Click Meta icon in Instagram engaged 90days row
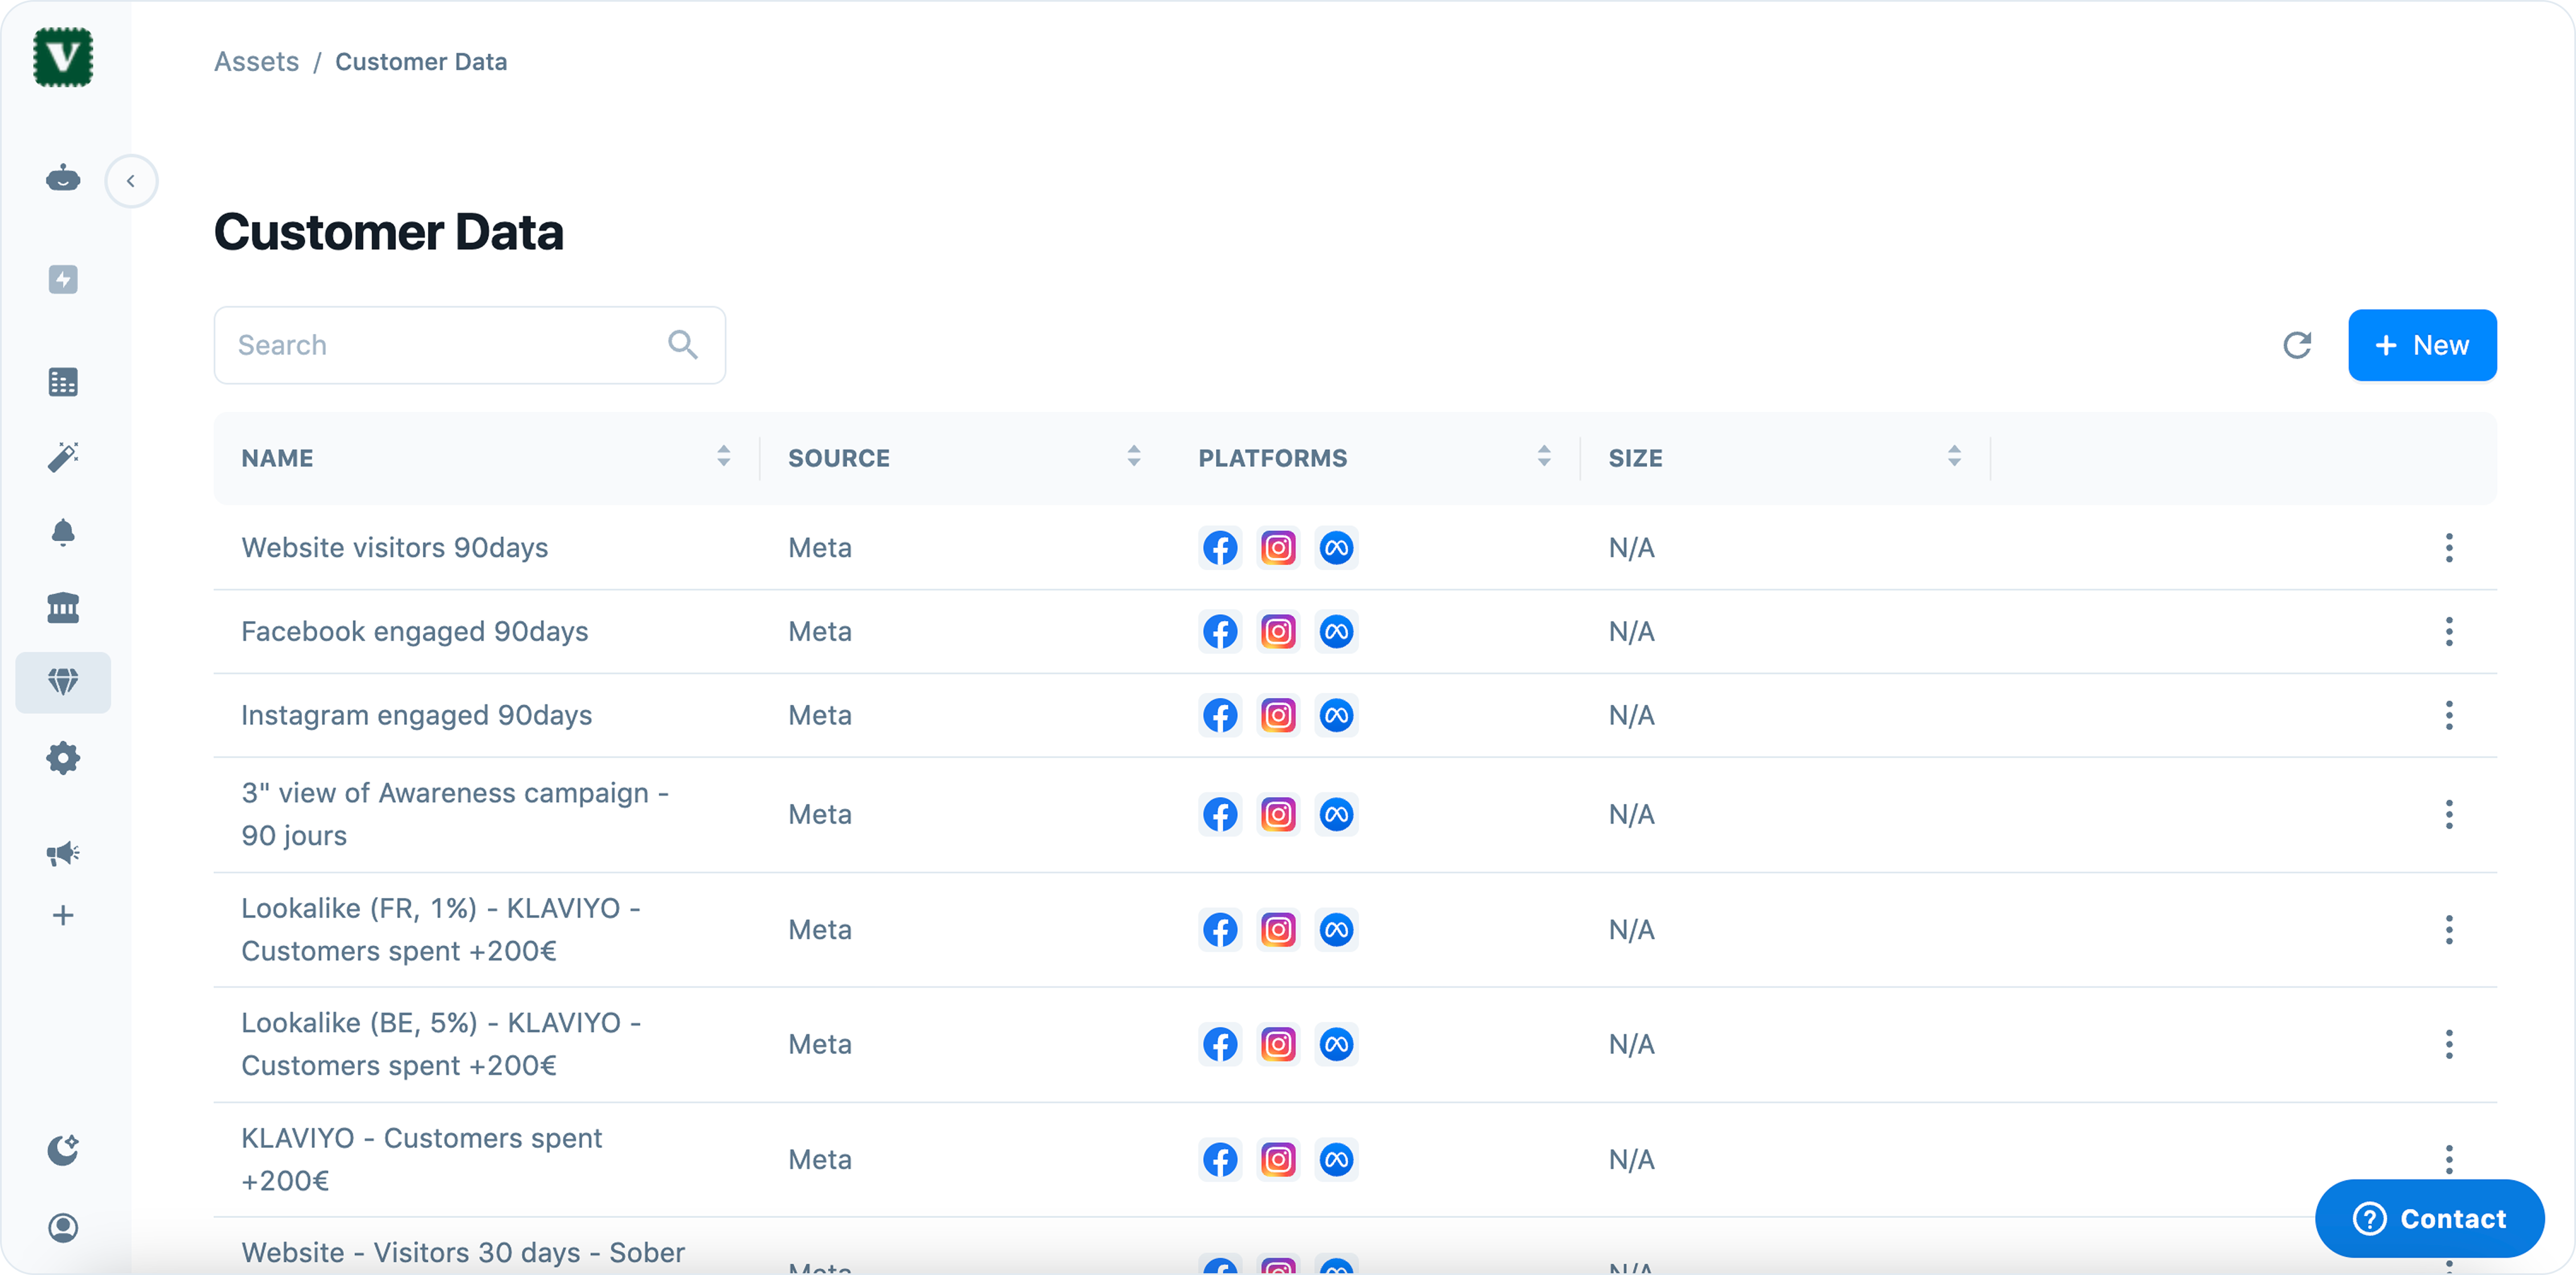2576x1275 pixels. tap(1336, 715)
